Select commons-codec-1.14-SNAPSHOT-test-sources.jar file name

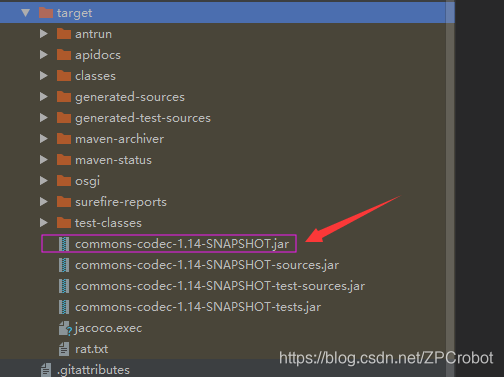point(220,286)
